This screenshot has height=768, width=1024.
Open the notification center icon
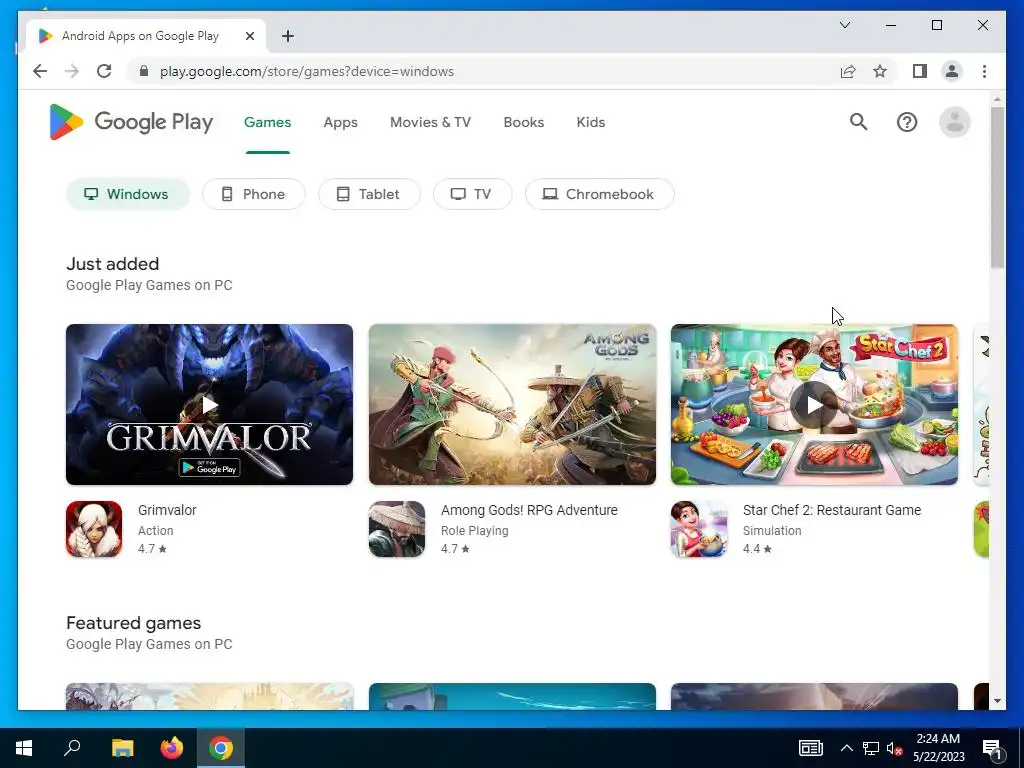click(x=993, y=748)
